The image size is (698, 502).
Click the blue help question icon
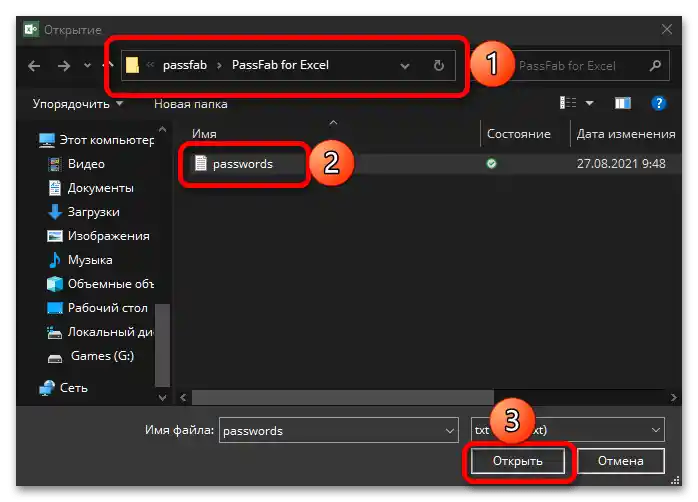(x=658, y=103)
